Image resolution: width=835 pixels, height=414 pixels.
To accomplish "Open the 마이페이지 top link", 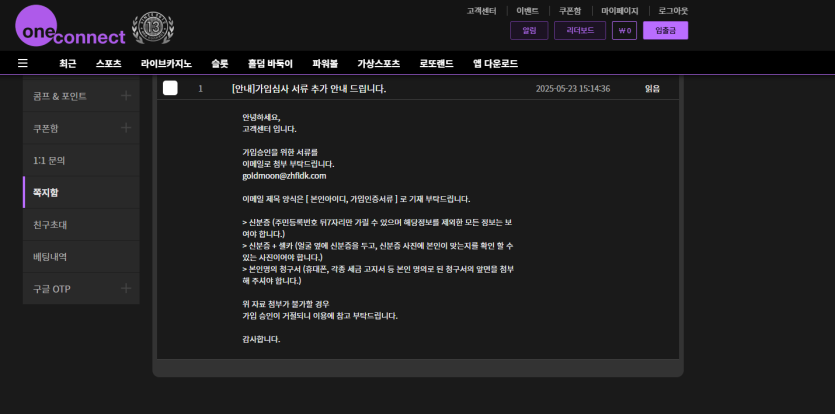I will click(x=620, y=11).
